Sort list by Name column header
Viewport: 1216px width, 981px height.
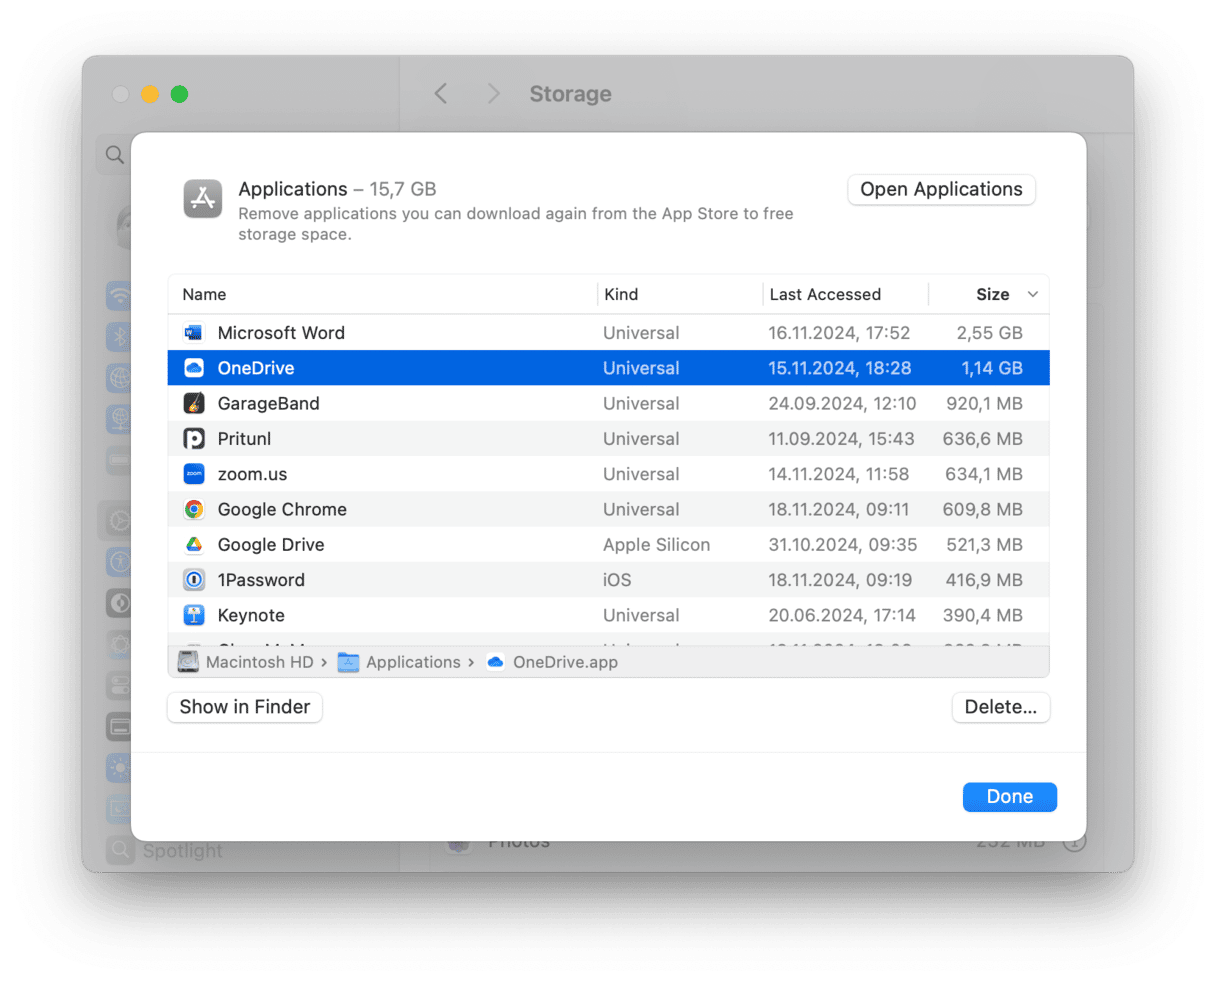pos(204,295)
